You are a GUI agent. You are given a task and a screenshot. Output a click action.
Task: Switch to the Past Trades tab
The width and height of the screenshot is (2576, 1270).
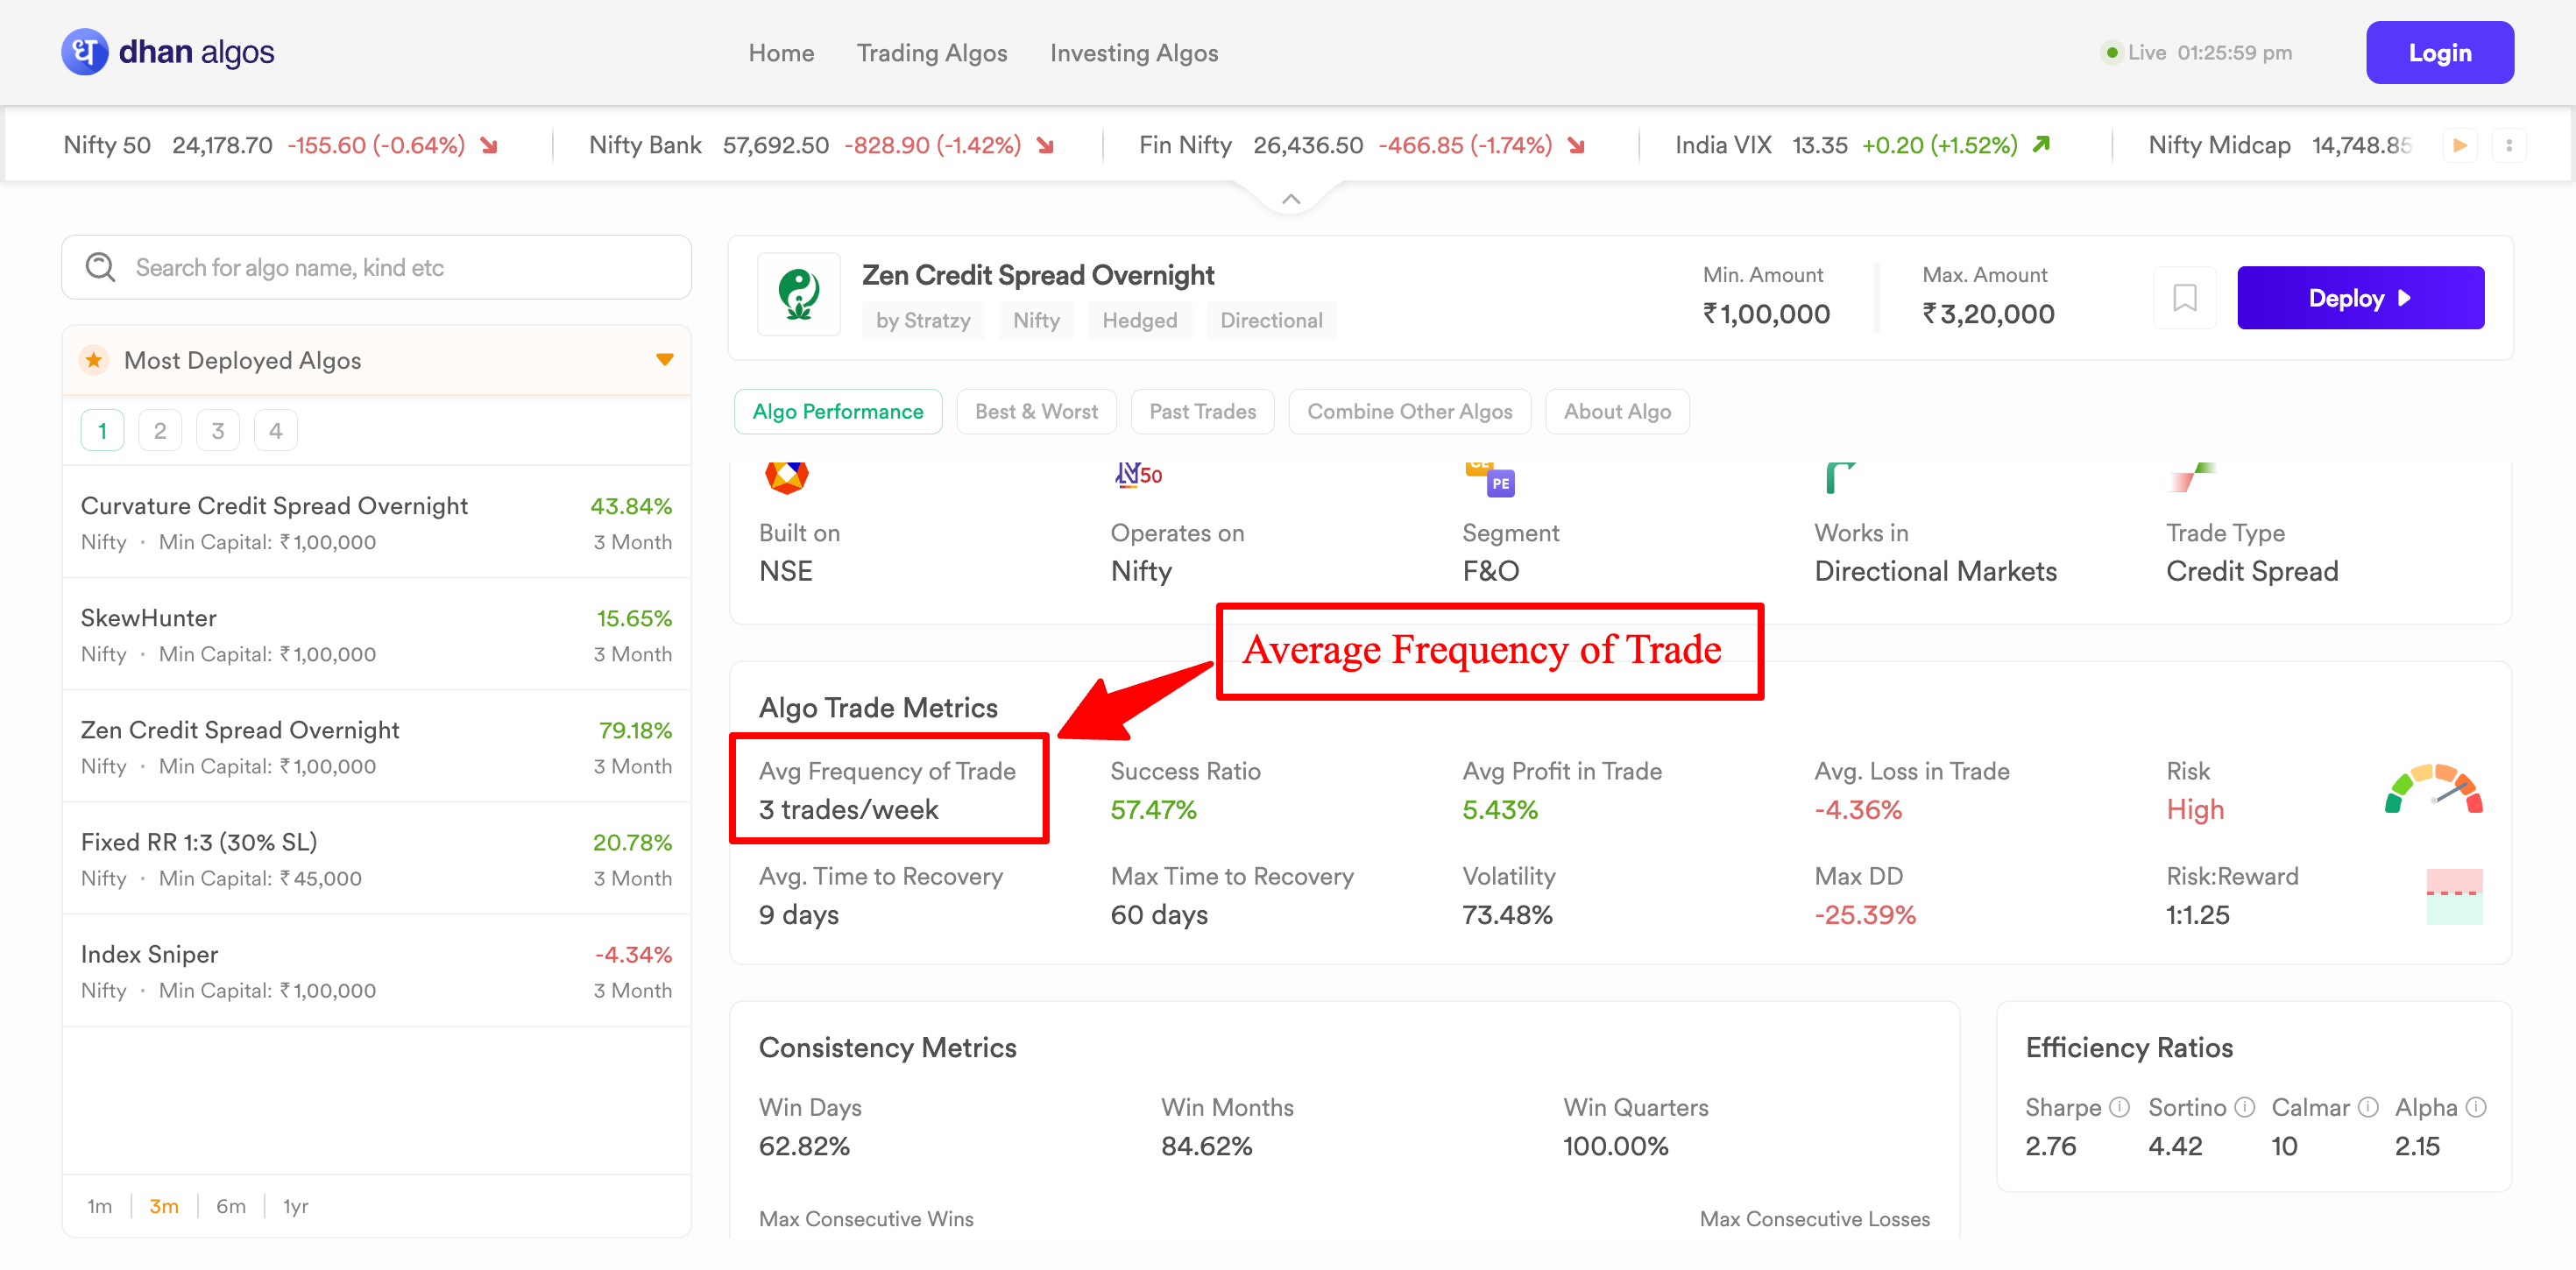coord(1202,411)
